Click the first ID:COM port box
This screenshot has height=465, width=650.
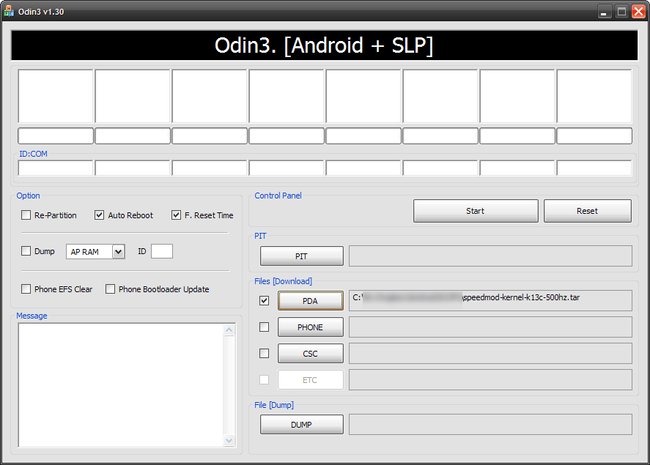tap(56, 168)
